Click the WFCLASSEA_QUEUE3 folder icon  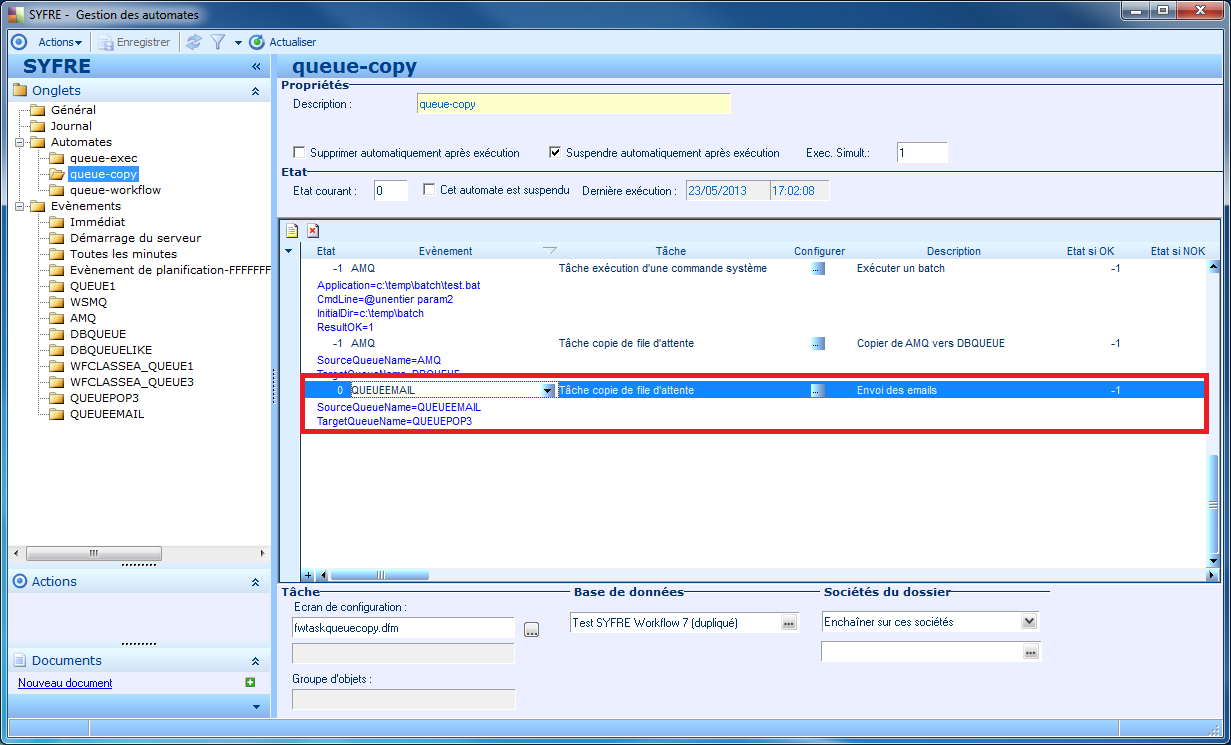(x=56, y=382)
